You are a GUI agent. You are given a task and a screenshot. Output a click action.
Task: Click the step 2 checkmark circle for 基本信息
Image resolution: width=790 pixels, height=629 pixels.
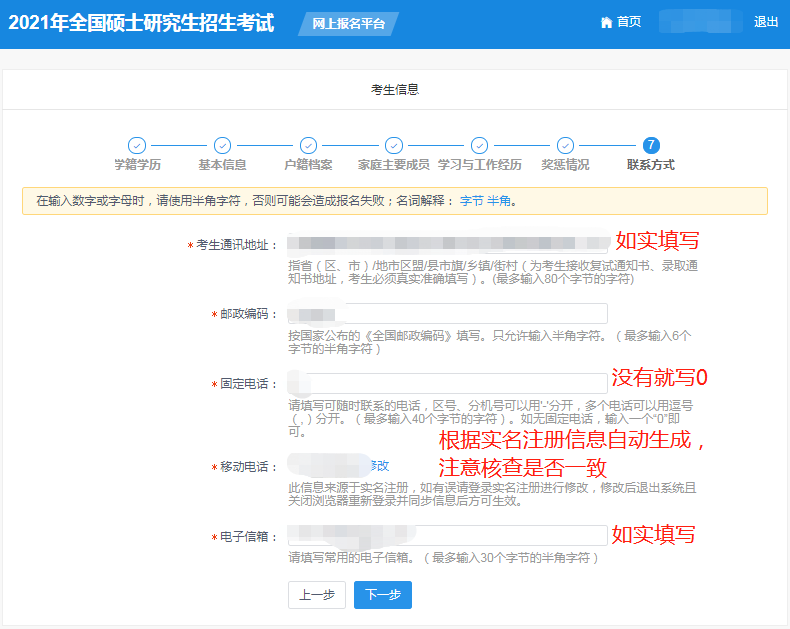pos(222,146)
